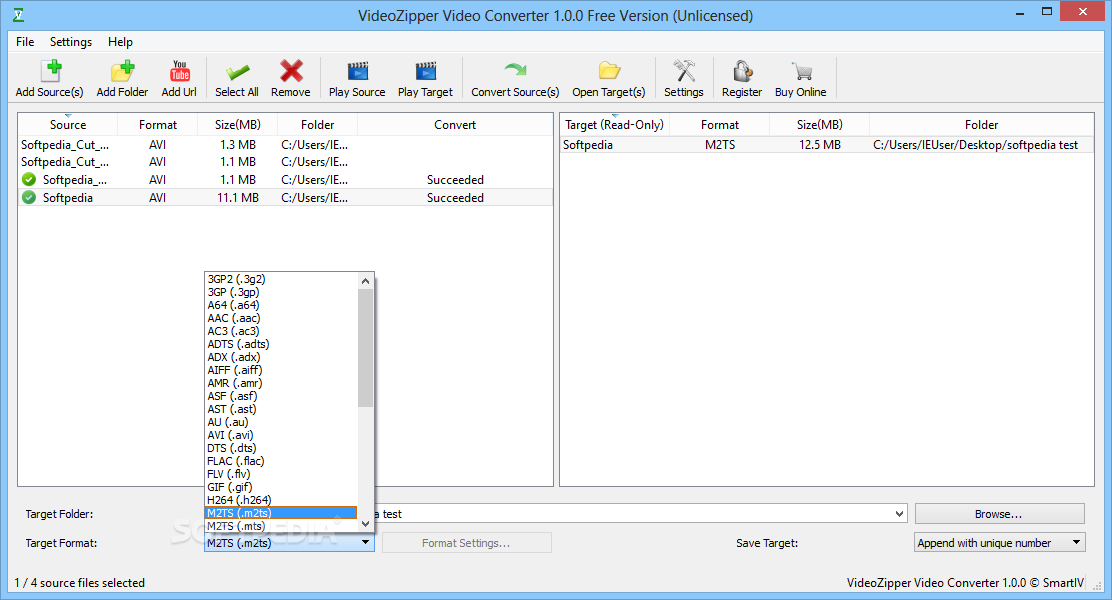This screenshot has height=600, width=1112.
Task: Click the Add Folder icon
Action: (x=123, y=71)
